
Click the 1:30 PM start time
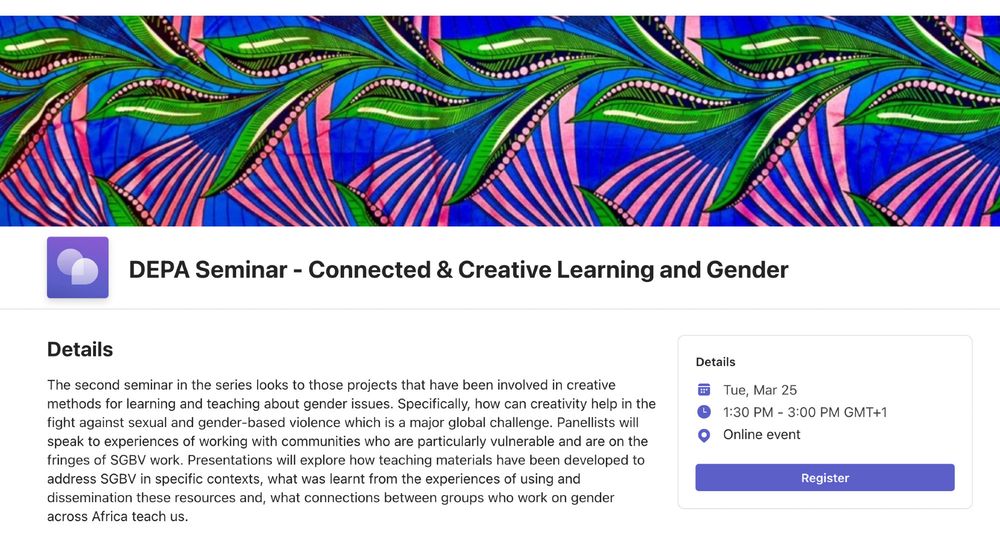coord(749,412)
